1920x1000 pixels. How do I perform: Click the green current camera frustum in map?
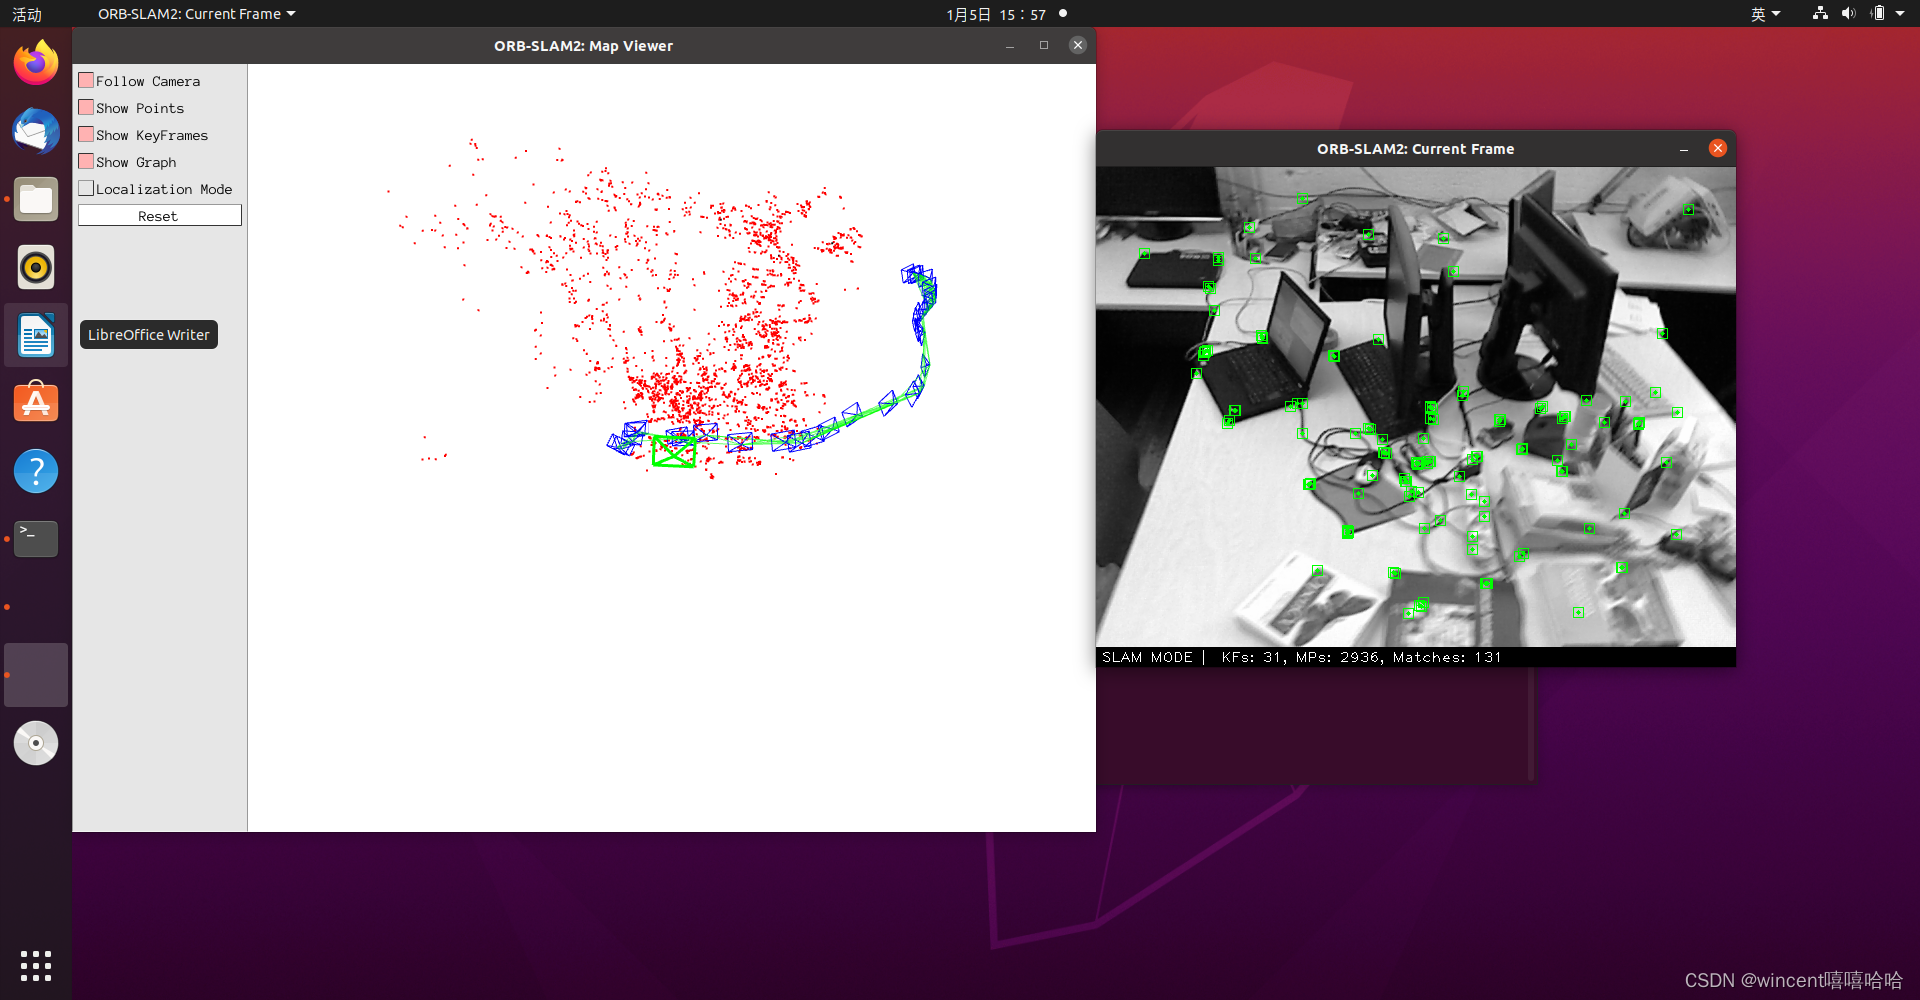[674, 452]
